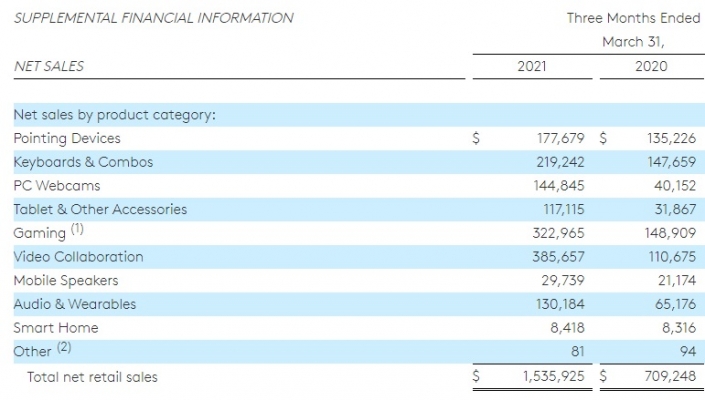Select the 'Keyboards & Combos' row label
The width and height of the screenshot is (705, 400).
pyautogui.click(x=83, y=162)
